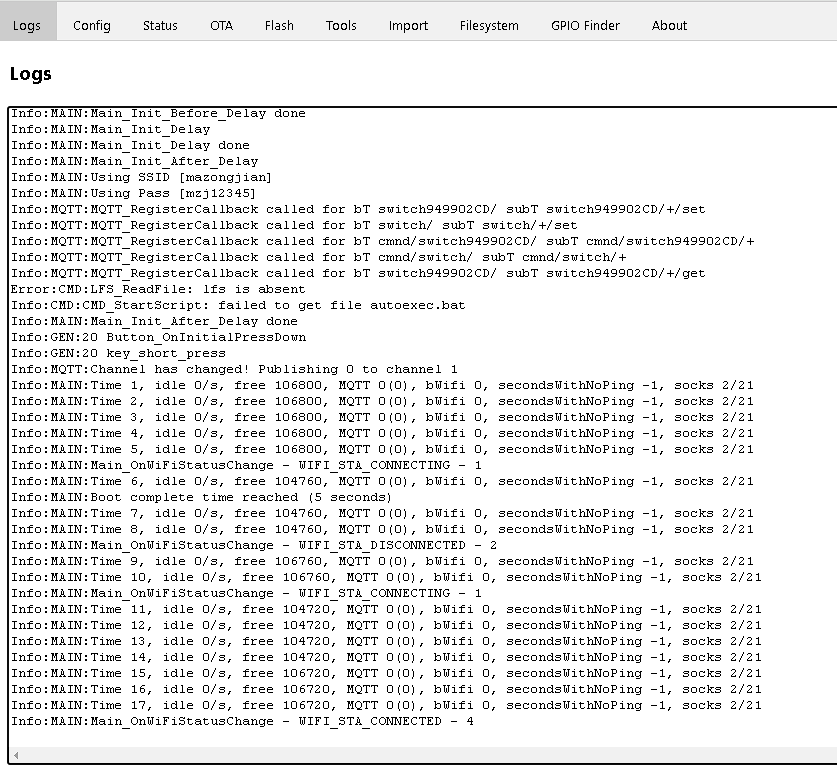837x767 pixels.
Task: Click the 'LFS_ReadFile: lfs is absent' error line
Action: (158, 289)
